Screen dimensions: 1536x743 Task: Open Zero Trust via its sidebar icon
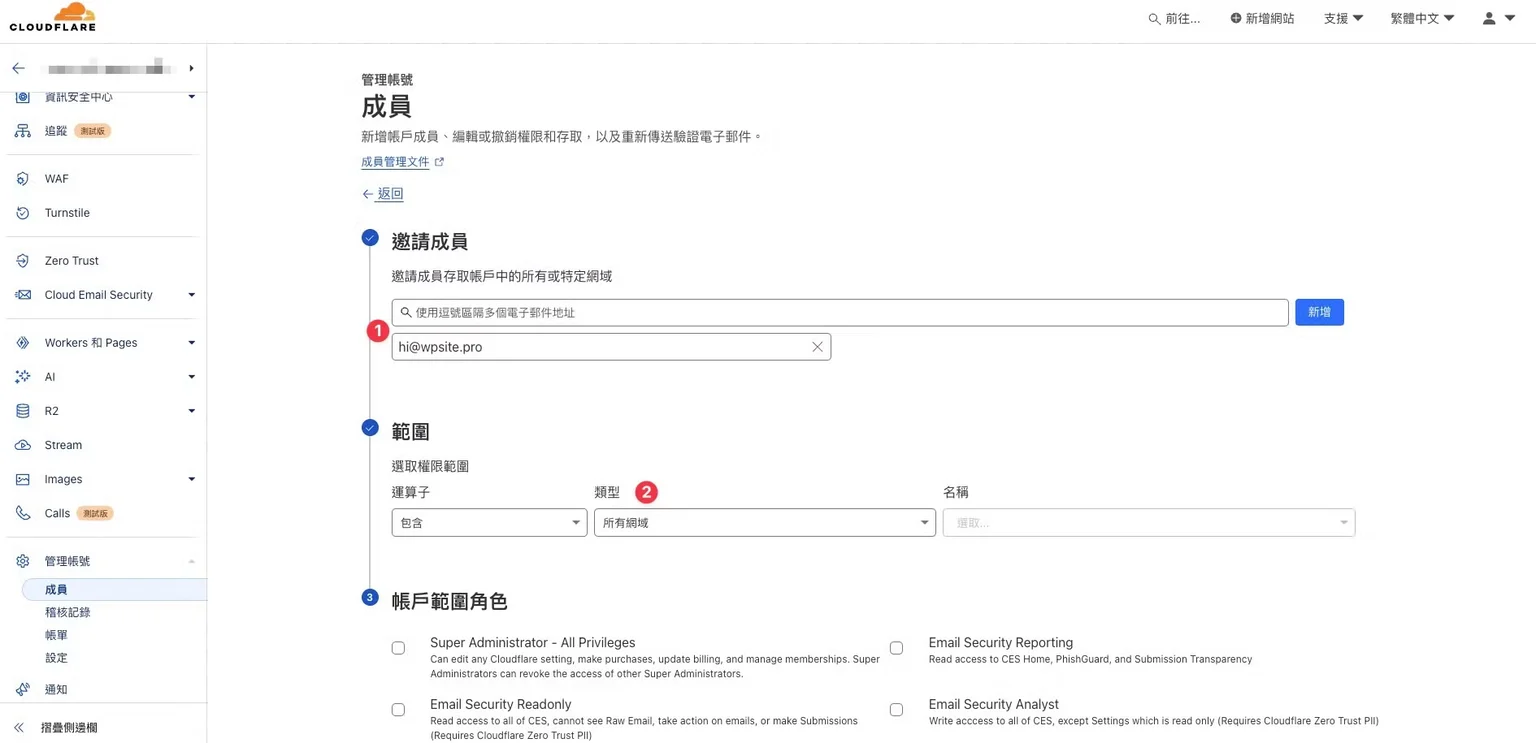tap(22, 261)
